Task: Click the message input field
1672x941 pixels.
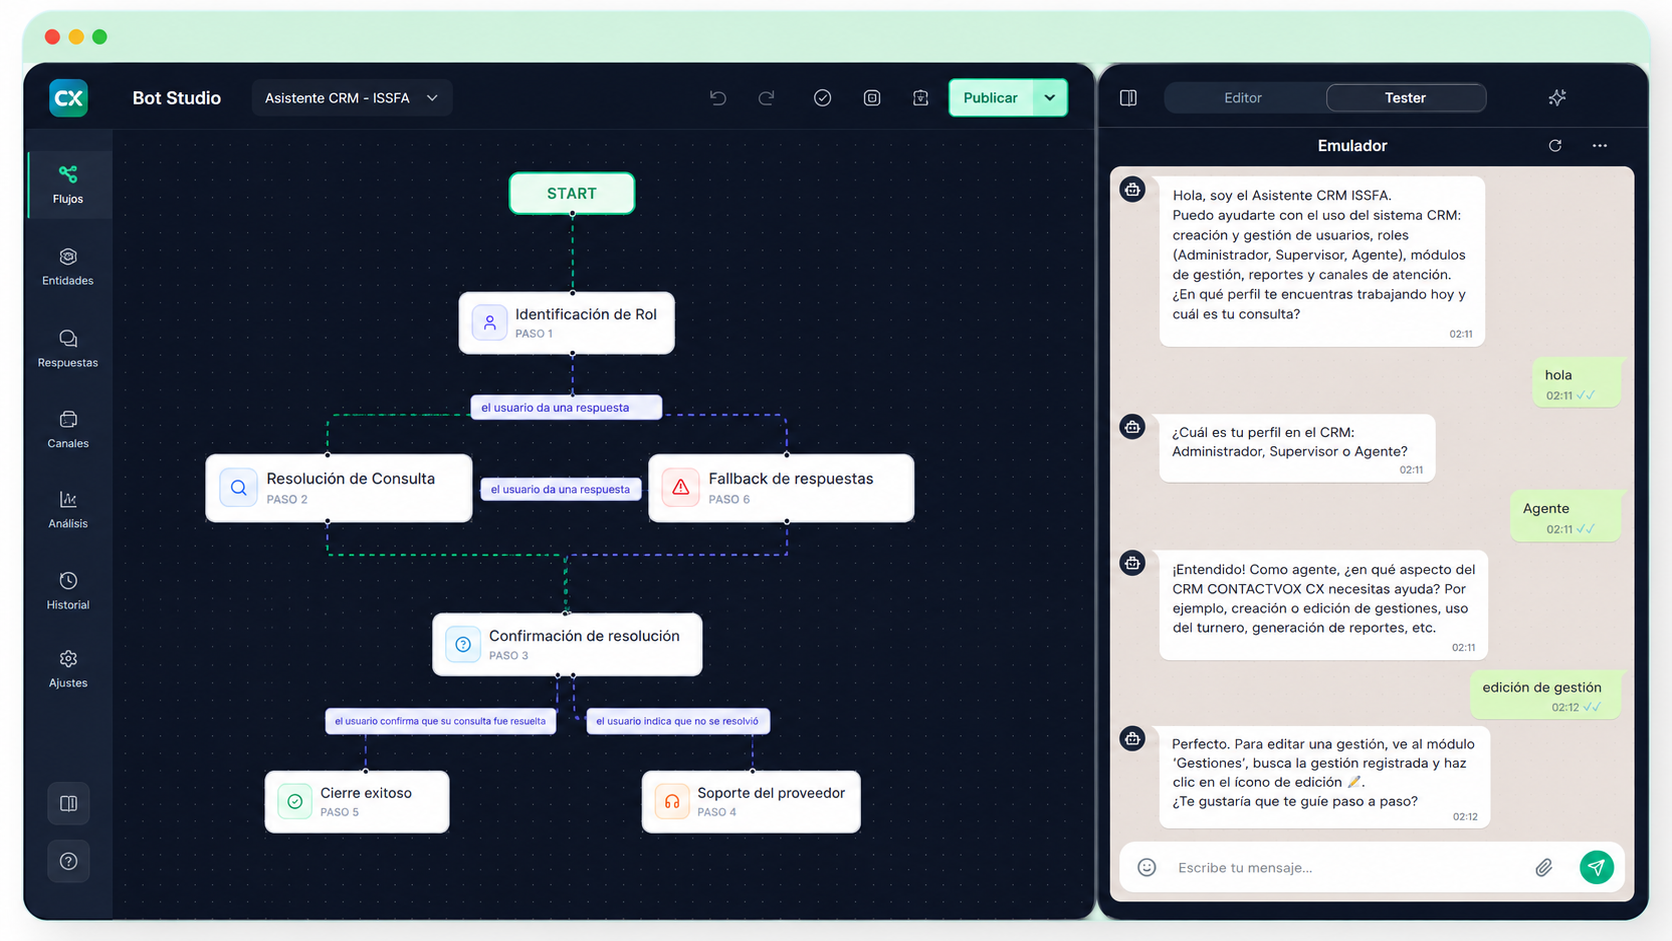Action: tap(1346, 867)
